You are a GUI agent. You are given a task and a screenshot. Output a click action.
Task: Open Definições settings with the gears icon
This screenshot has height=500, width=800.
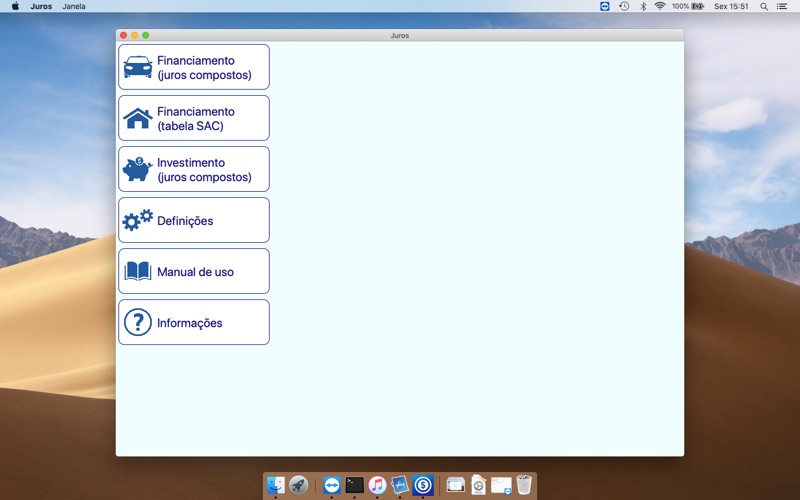pos(194,220)
